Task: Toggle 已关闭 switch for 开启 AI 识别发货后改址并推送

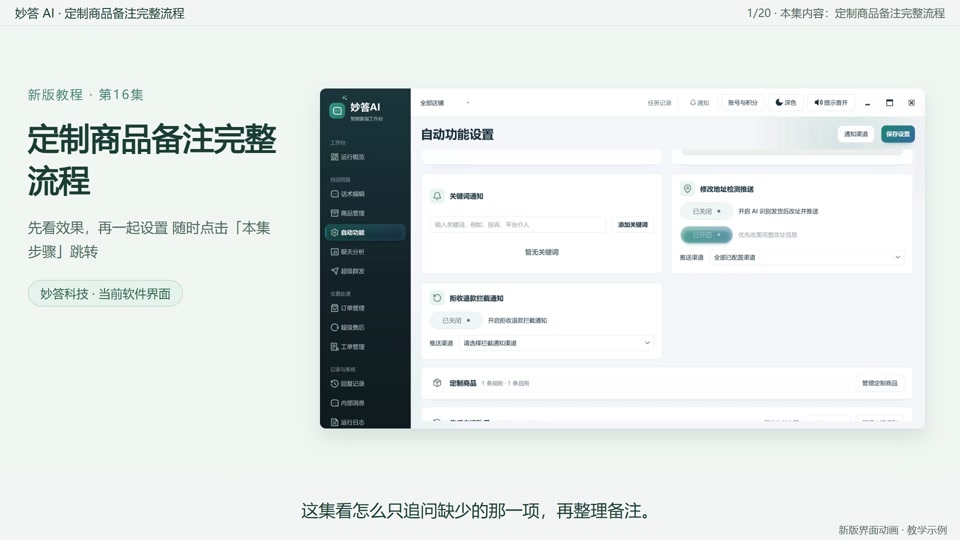Action: click(x=707, y=211)
